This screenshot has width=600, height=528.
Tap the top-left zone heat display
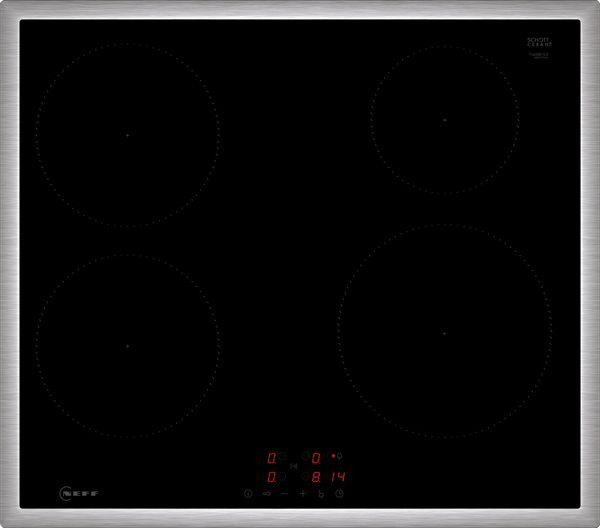[x=271, y=458]
